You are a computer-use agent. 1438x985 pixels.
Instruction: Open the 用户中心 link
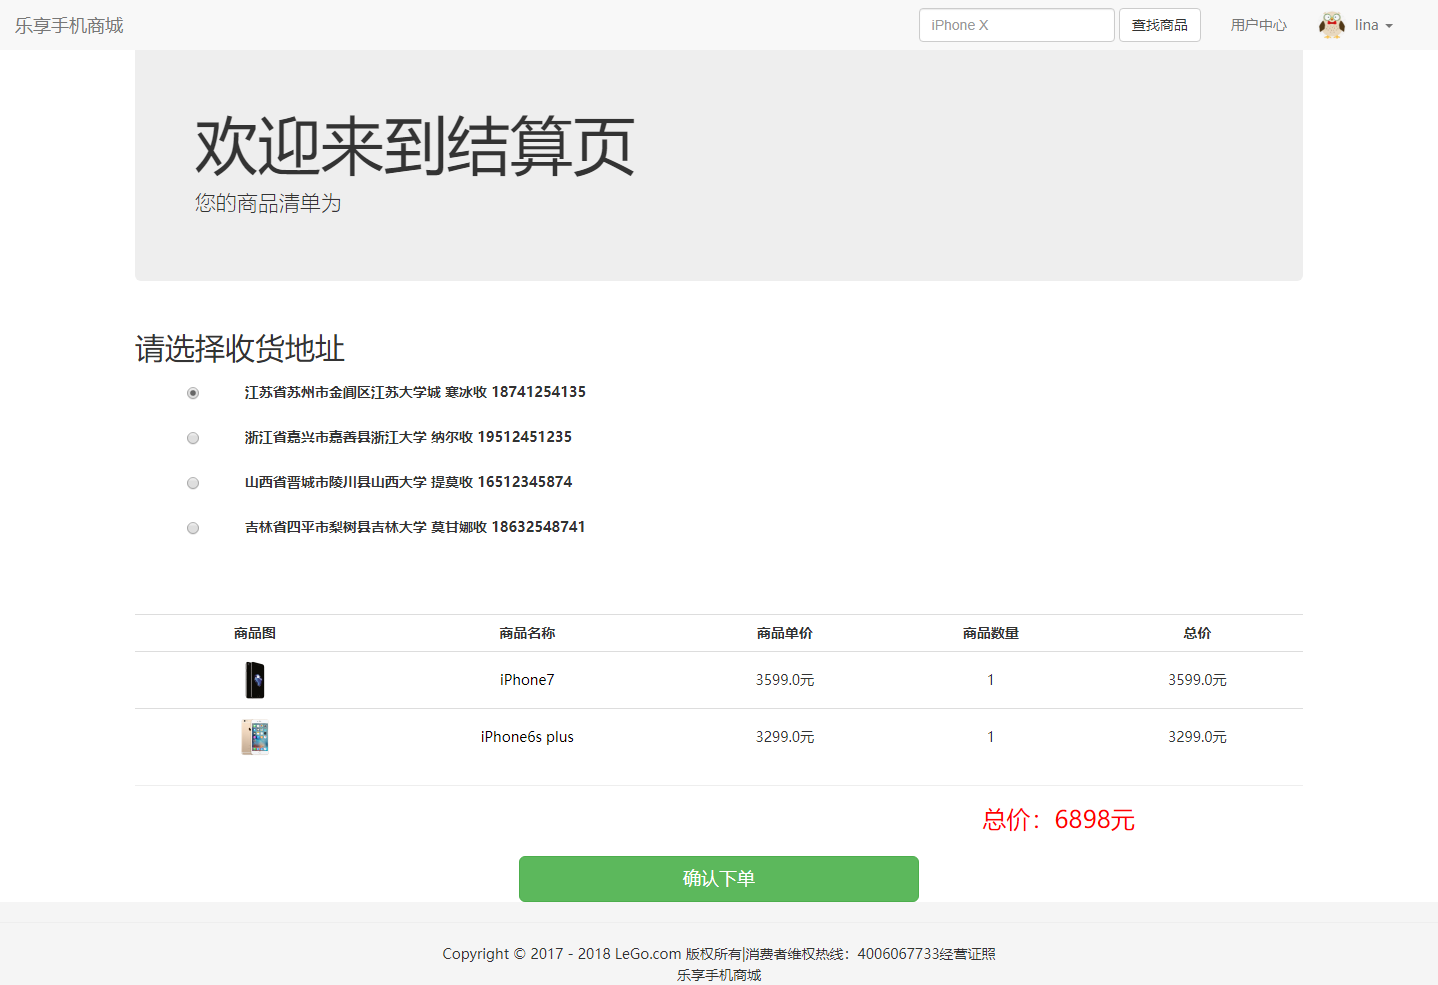click(x=1258, y=25)
